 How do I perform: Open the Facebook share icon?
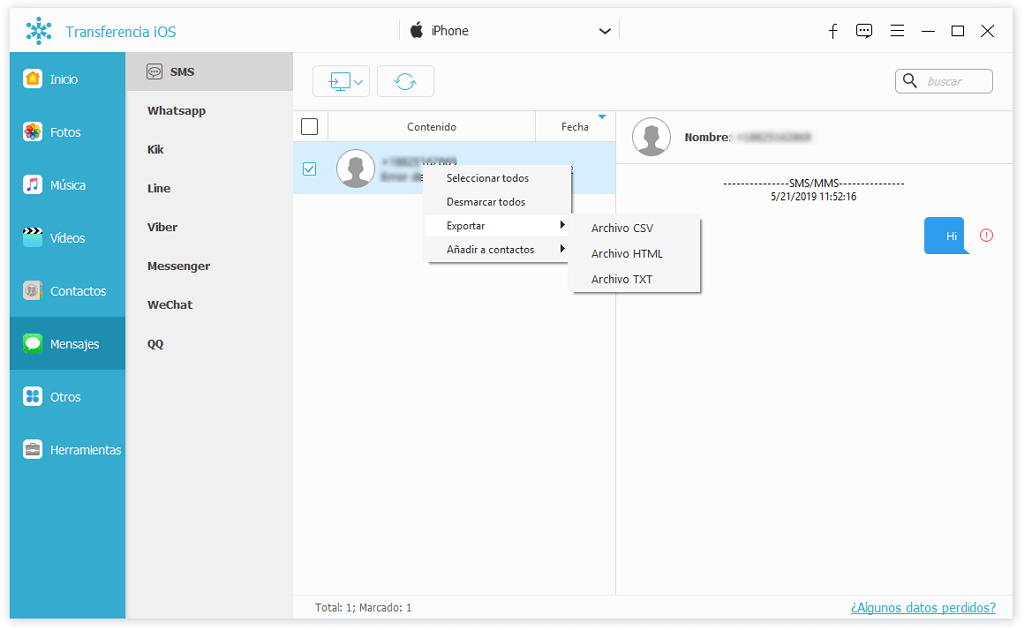click(x=833, y=31)
